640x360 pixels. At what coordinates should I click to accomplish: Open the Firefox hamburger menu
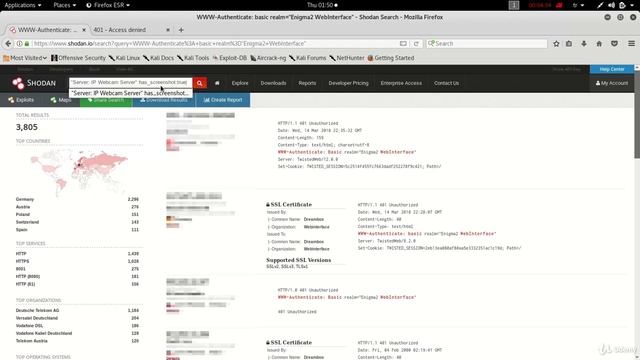(x=631, y=44)
